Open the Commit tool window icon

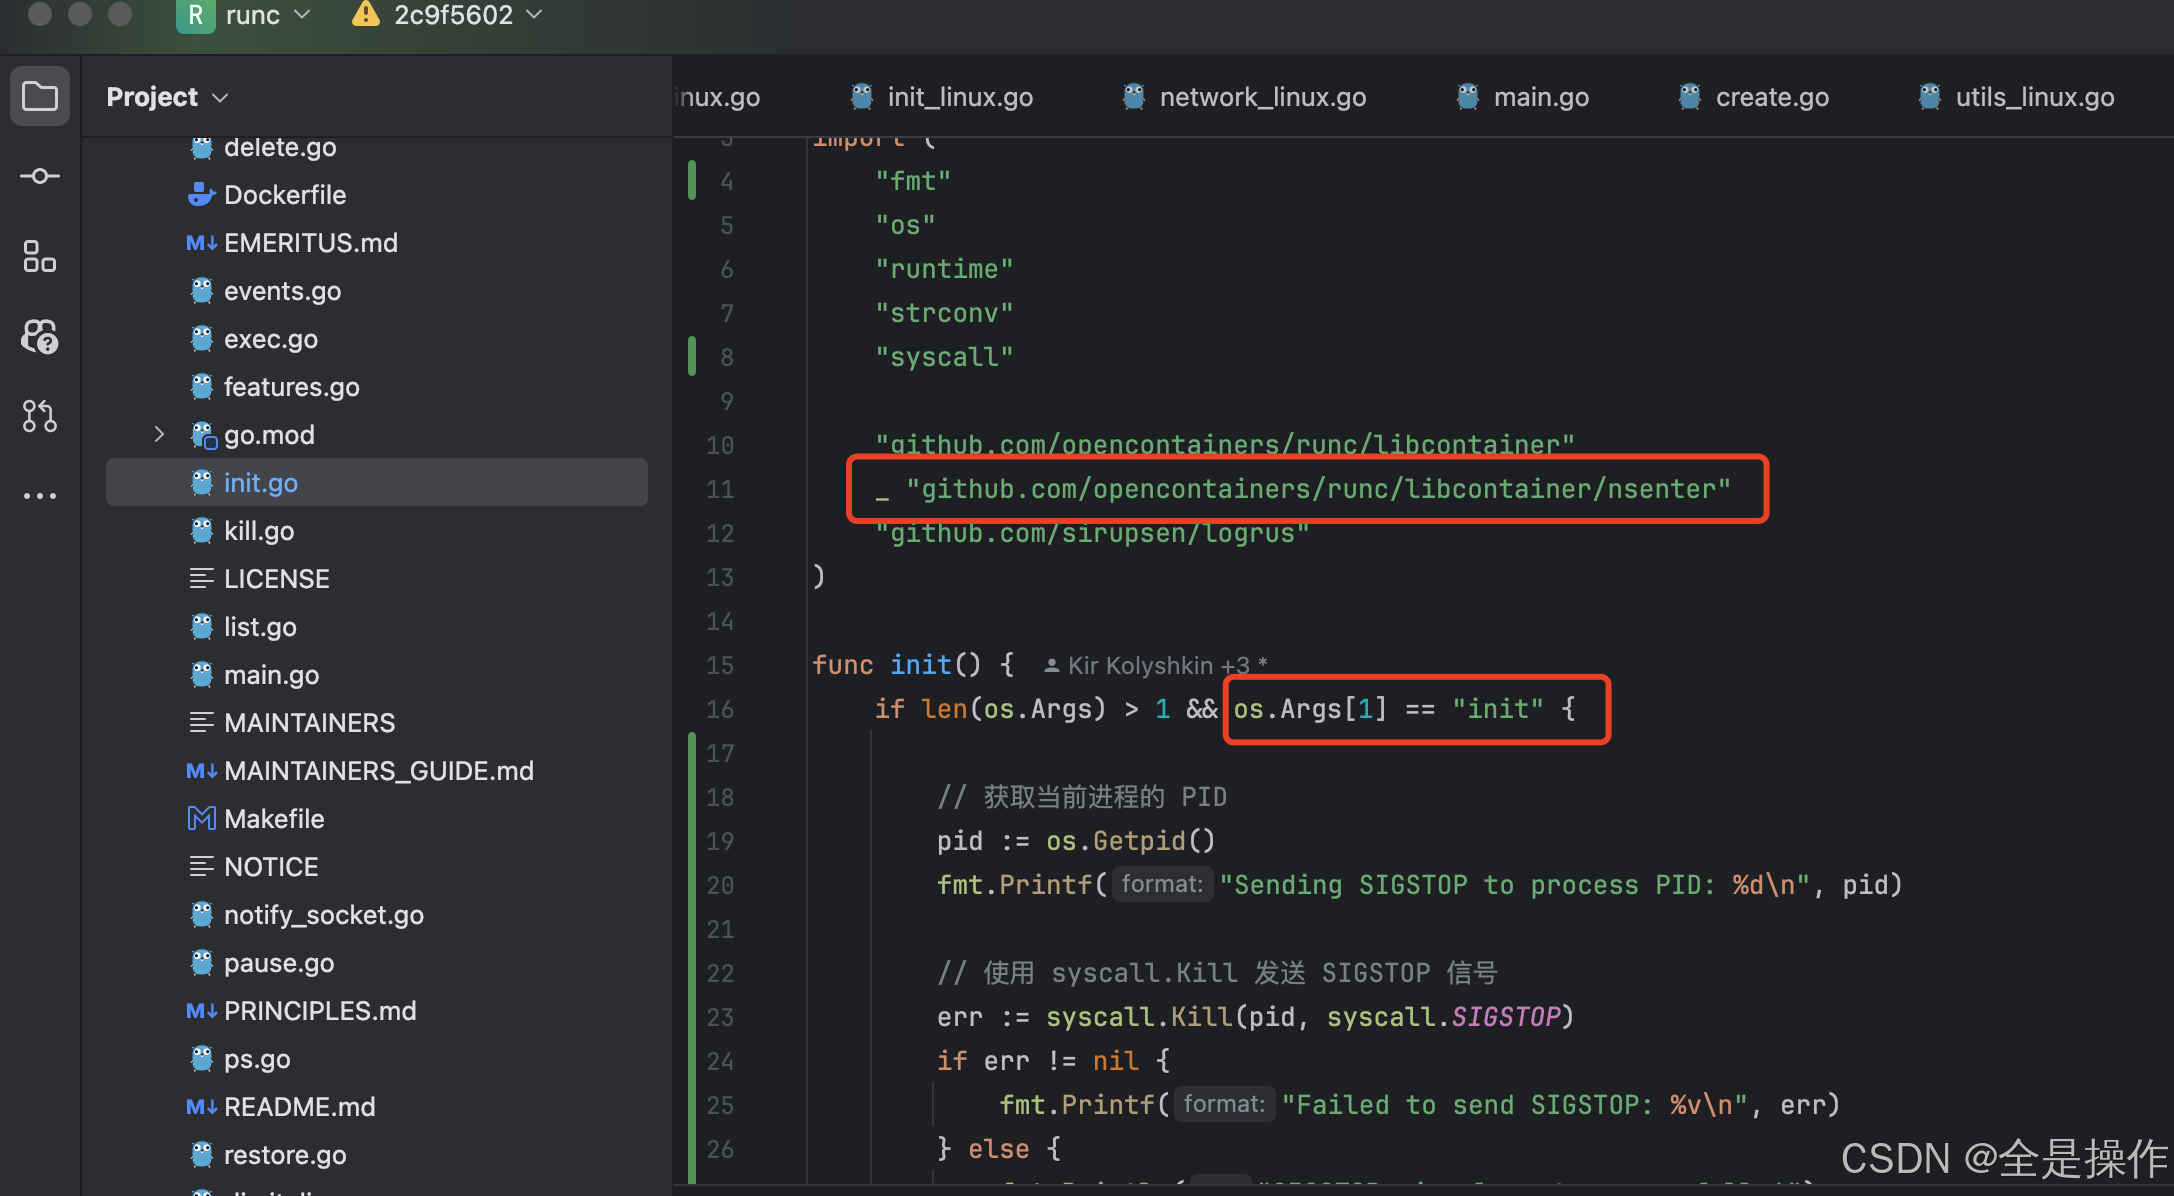[40, 176]
